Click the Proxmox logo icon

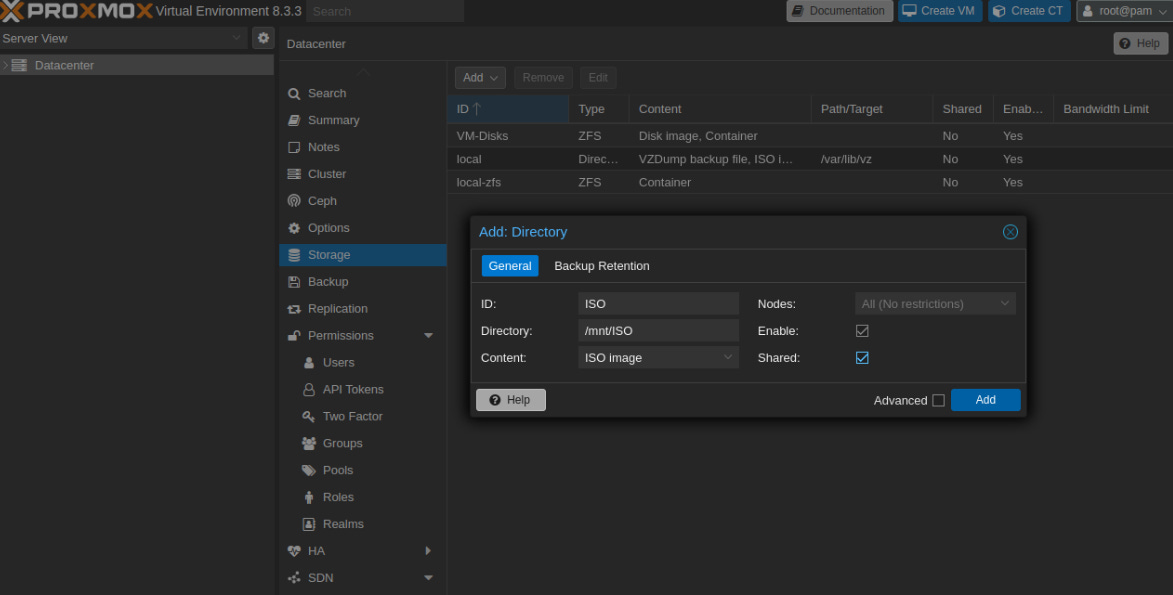[12, 11]
